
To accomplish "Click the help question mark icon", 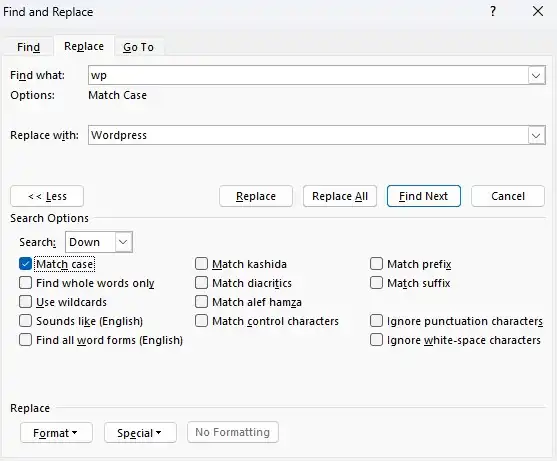I will 493,12.
